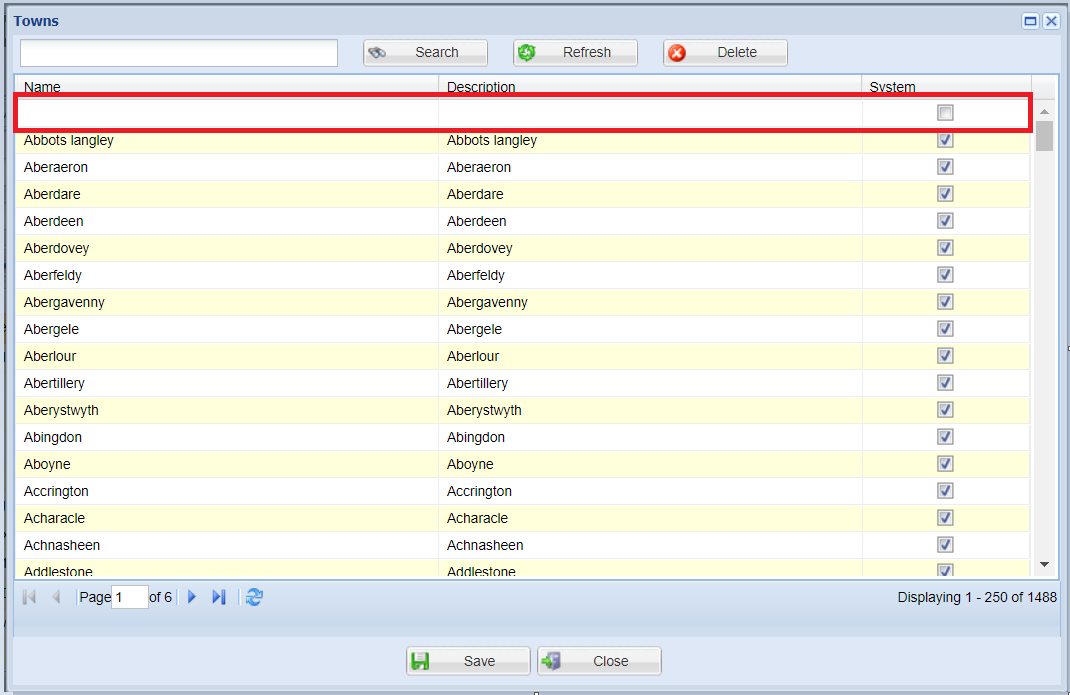Viewport: 1070px width, 695px height.
Task: Select the Aberystwyth name cell
Action: (227, 410)
